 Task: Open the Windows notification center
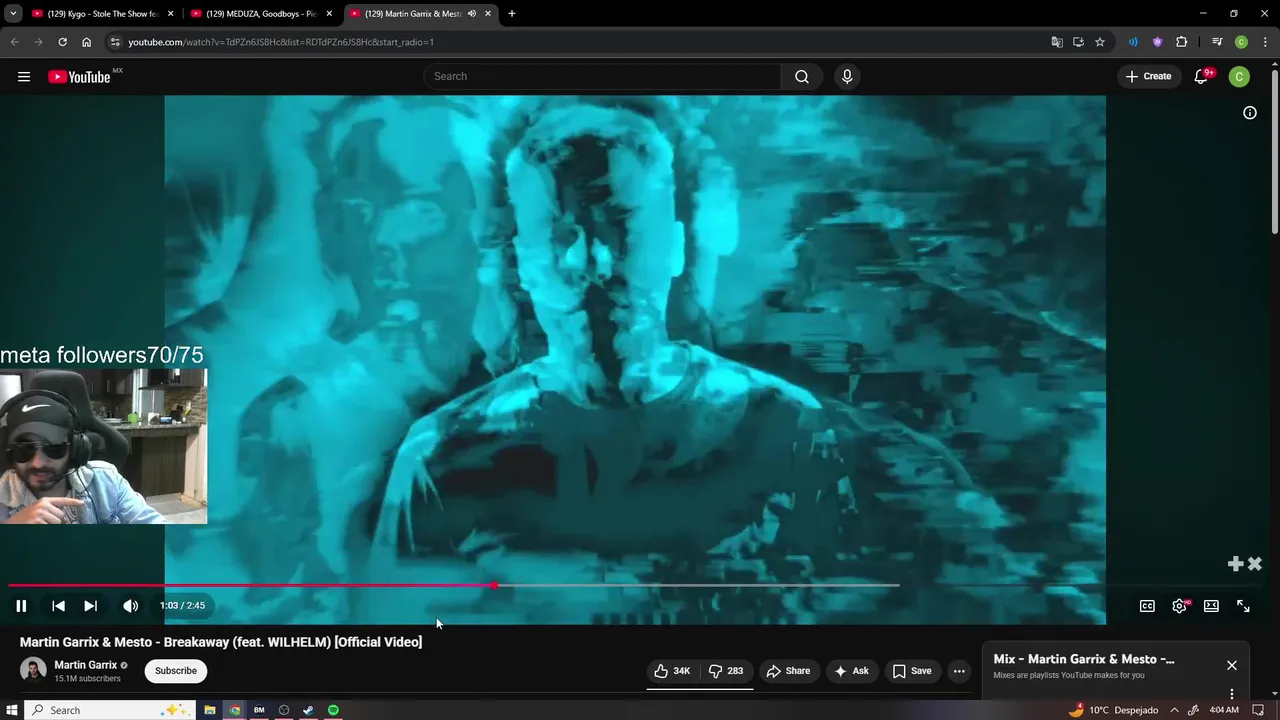click(1258, 710)
